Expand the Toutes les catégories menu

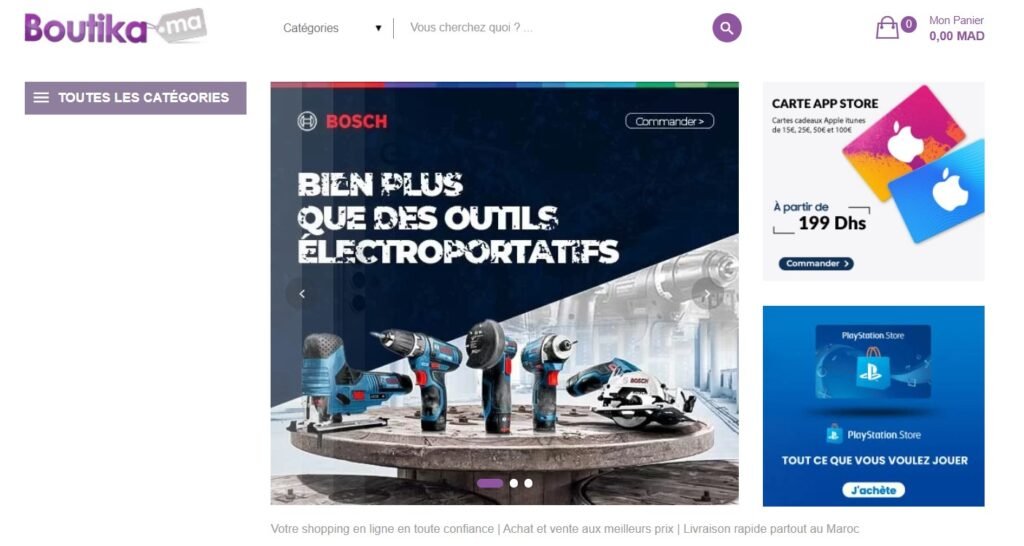point(136,98)
